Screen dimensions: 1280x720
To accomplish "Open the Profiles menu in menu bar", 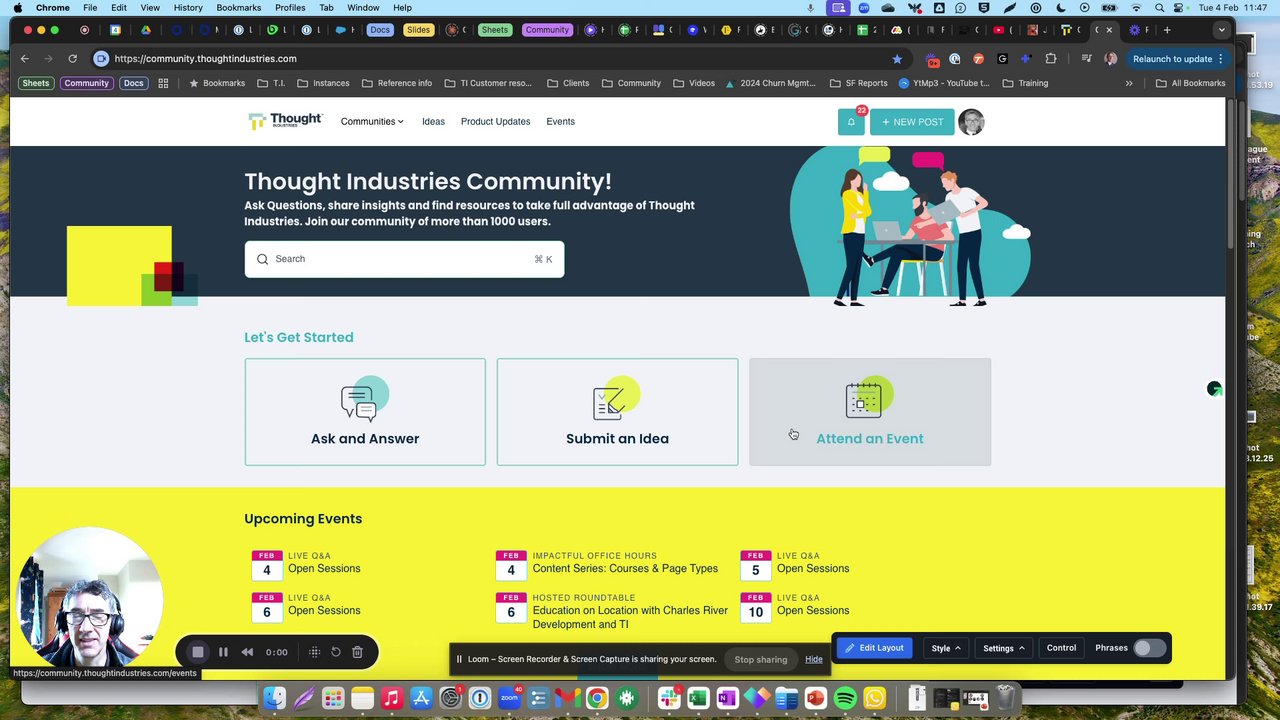I will click(x=290, y=7).
